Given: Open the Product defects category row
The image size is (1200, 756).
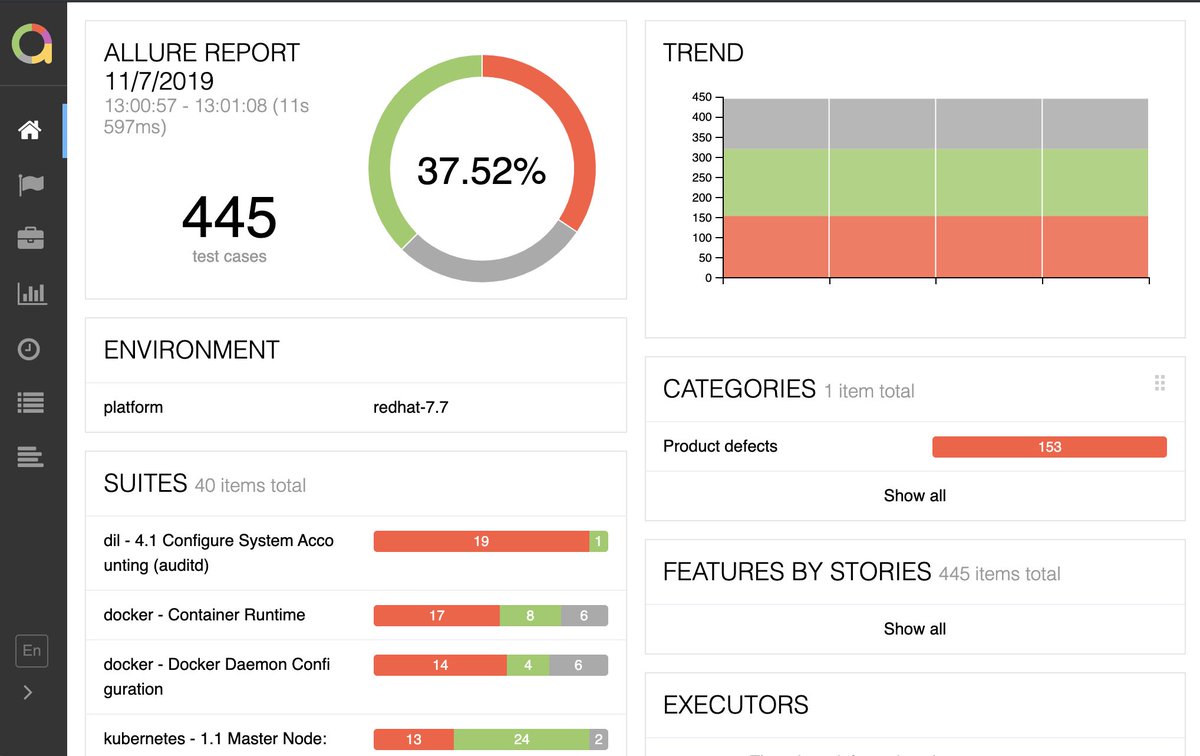Looking at the screenshot, I should 915,447.
